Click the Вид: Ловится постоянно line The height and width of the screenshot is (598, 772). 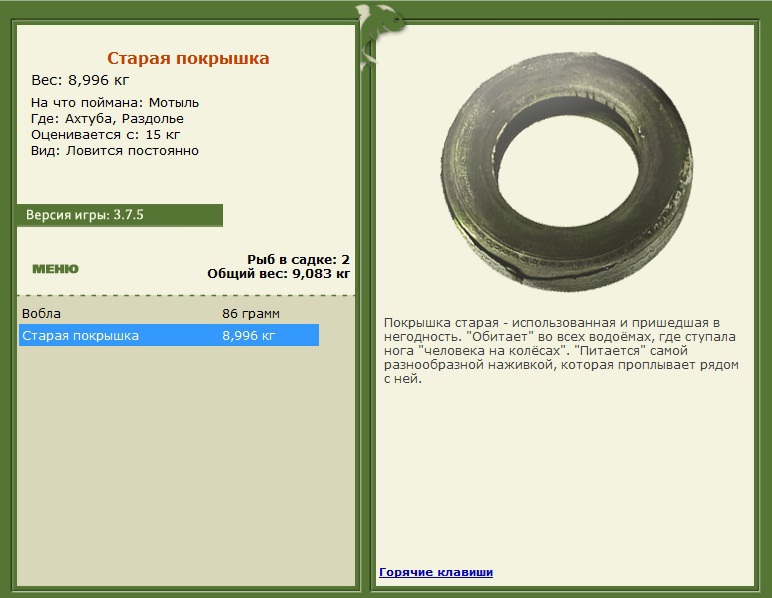tap(115, 151)
